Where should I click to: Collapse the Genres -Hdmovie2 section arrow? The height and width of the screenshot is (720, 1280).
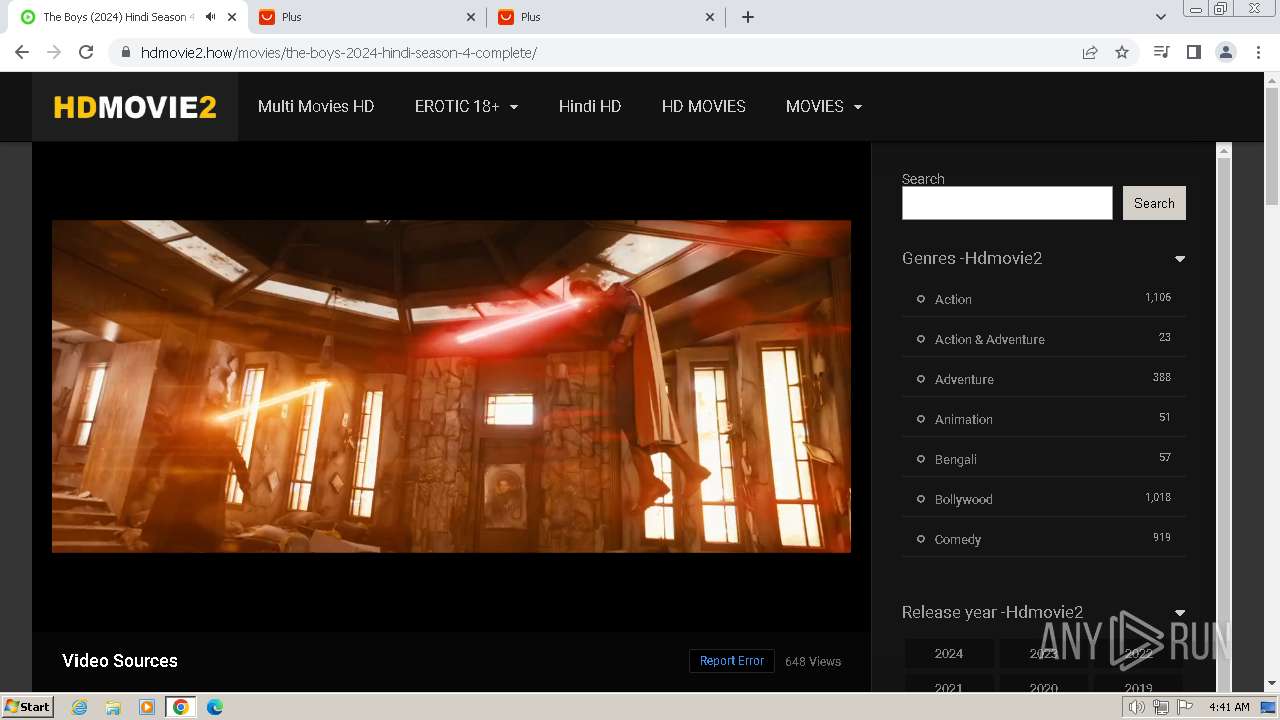(1180, 259)
